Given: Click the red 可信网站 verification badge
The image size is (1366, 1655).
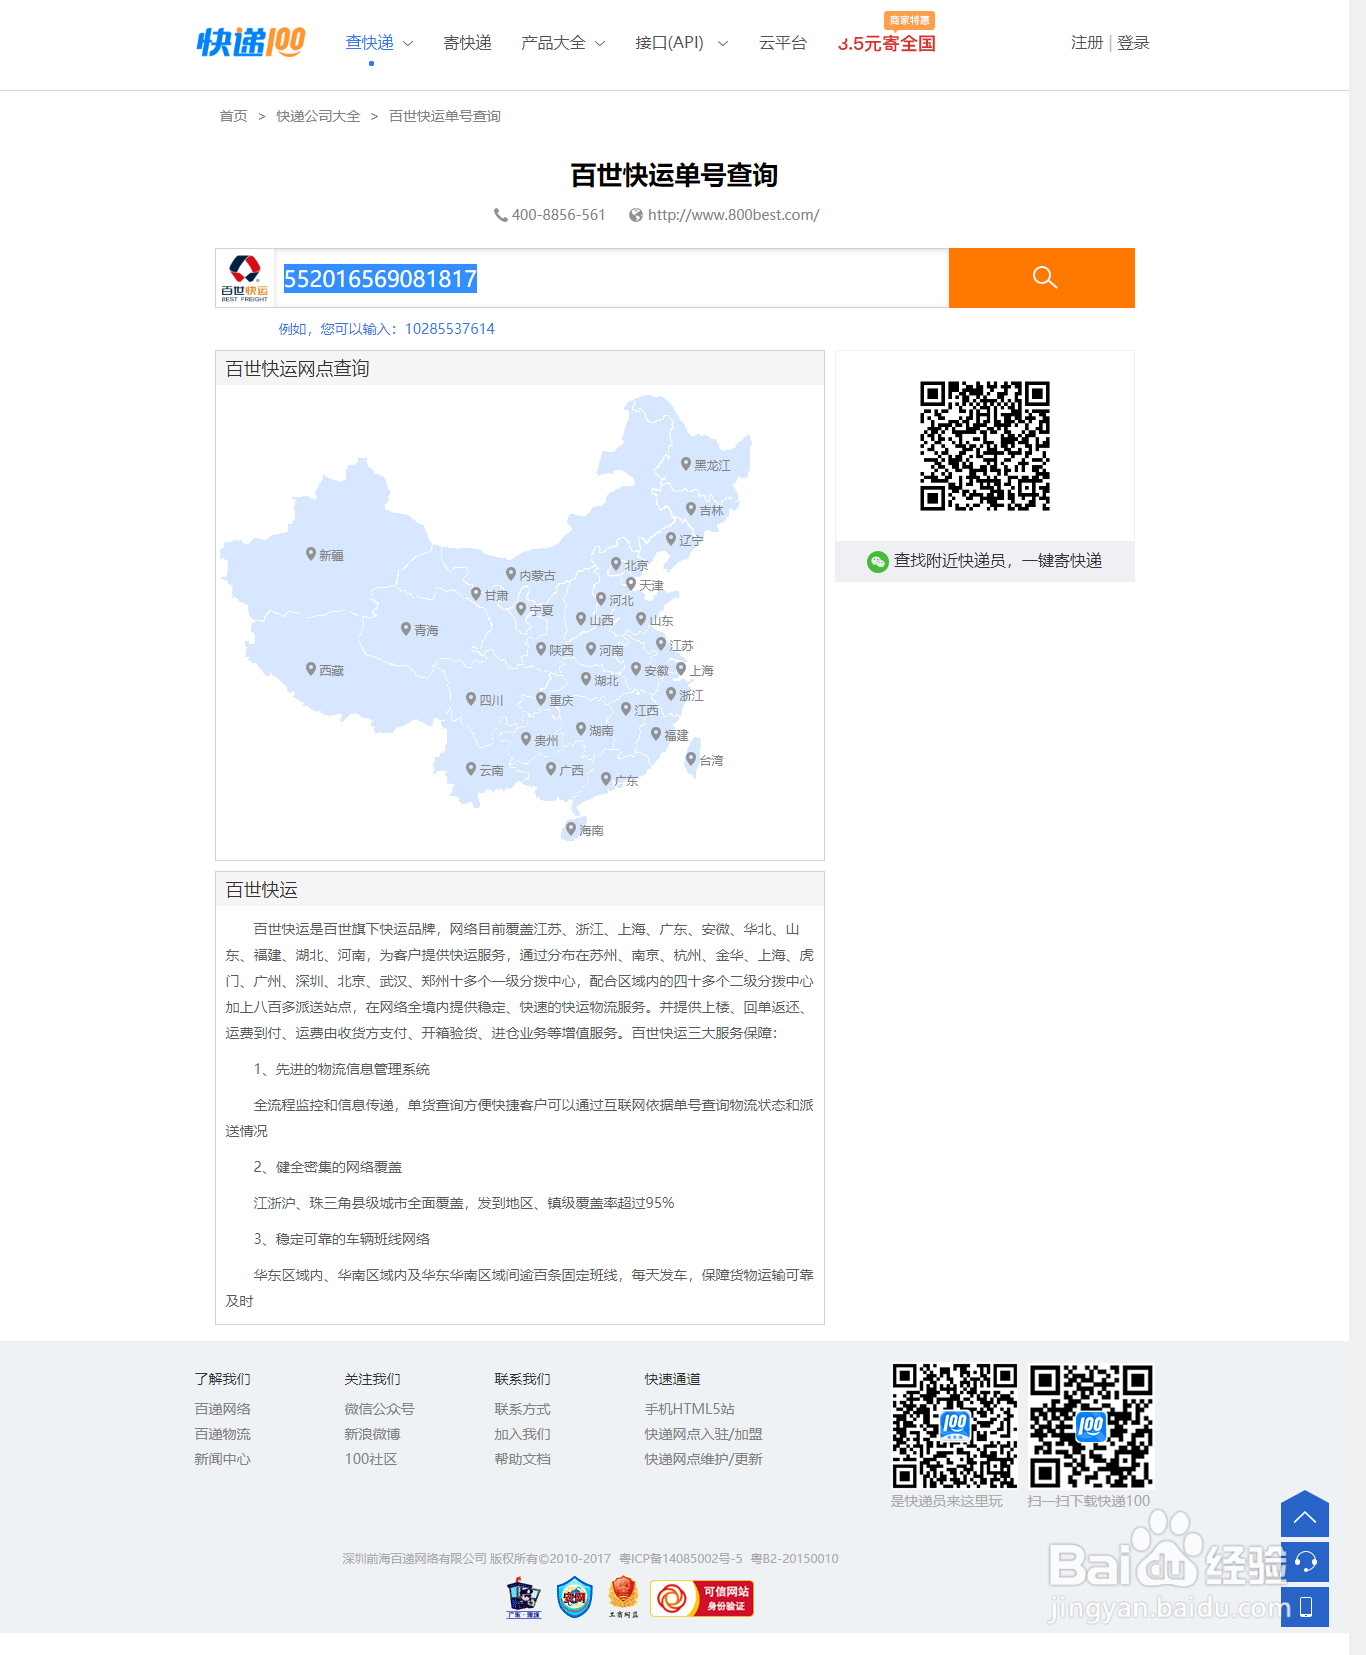Looking at the screenshot, I should click(x=702, y=1598).
